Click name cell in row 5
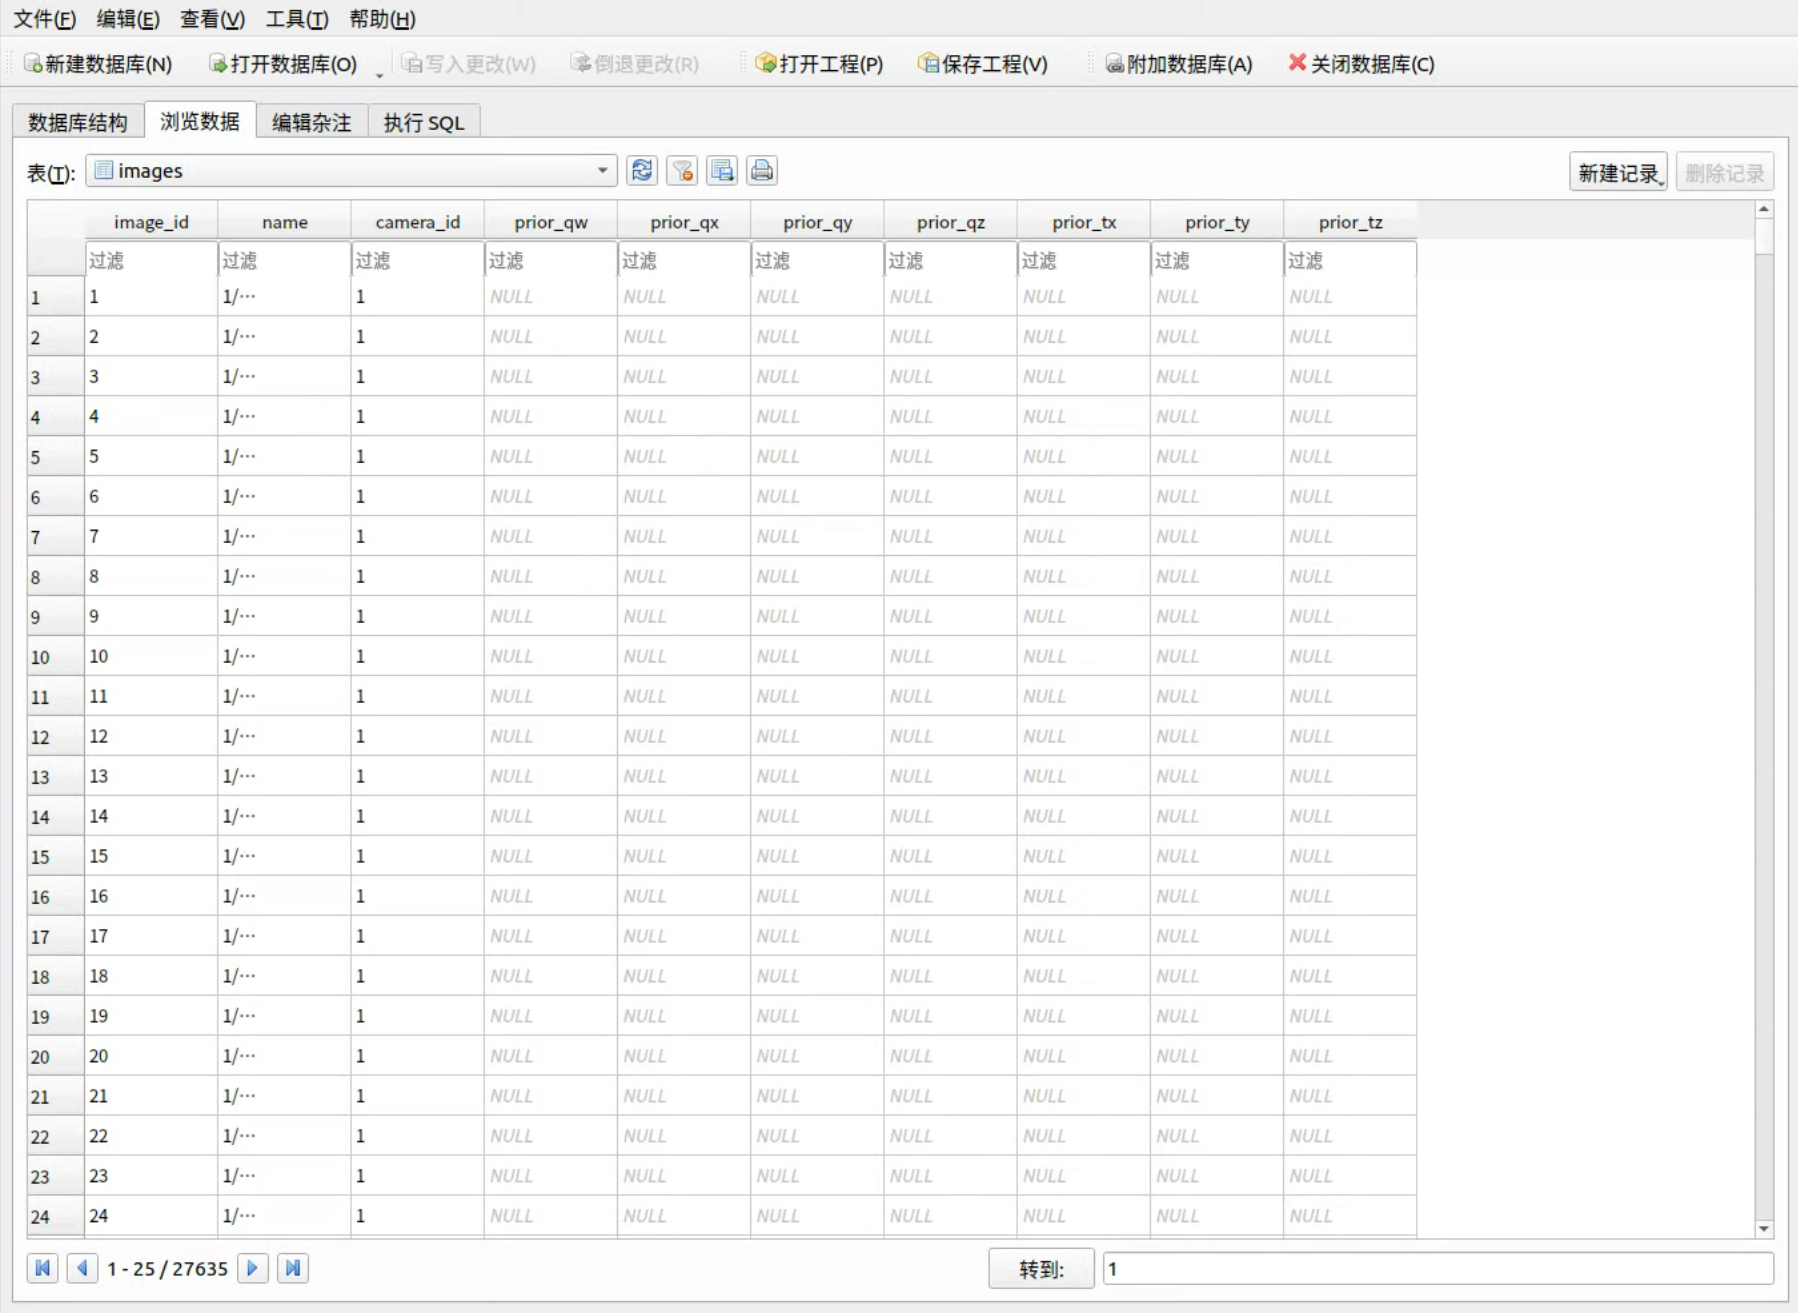The image size is (1798, 1313). click(x=285, y=456)
